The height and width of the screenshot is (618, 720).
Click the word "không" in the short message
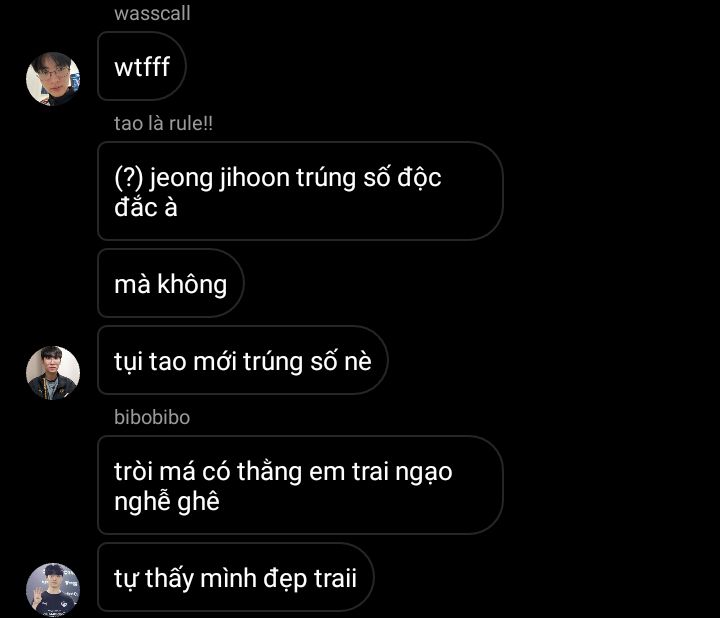(x=192, y=284)
